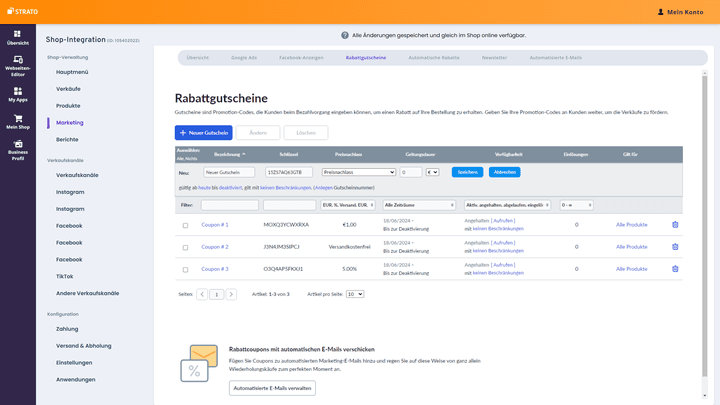The image size is (720, 405).
Task: Click the Abbrechen button
Action: (x=505, y=172)
